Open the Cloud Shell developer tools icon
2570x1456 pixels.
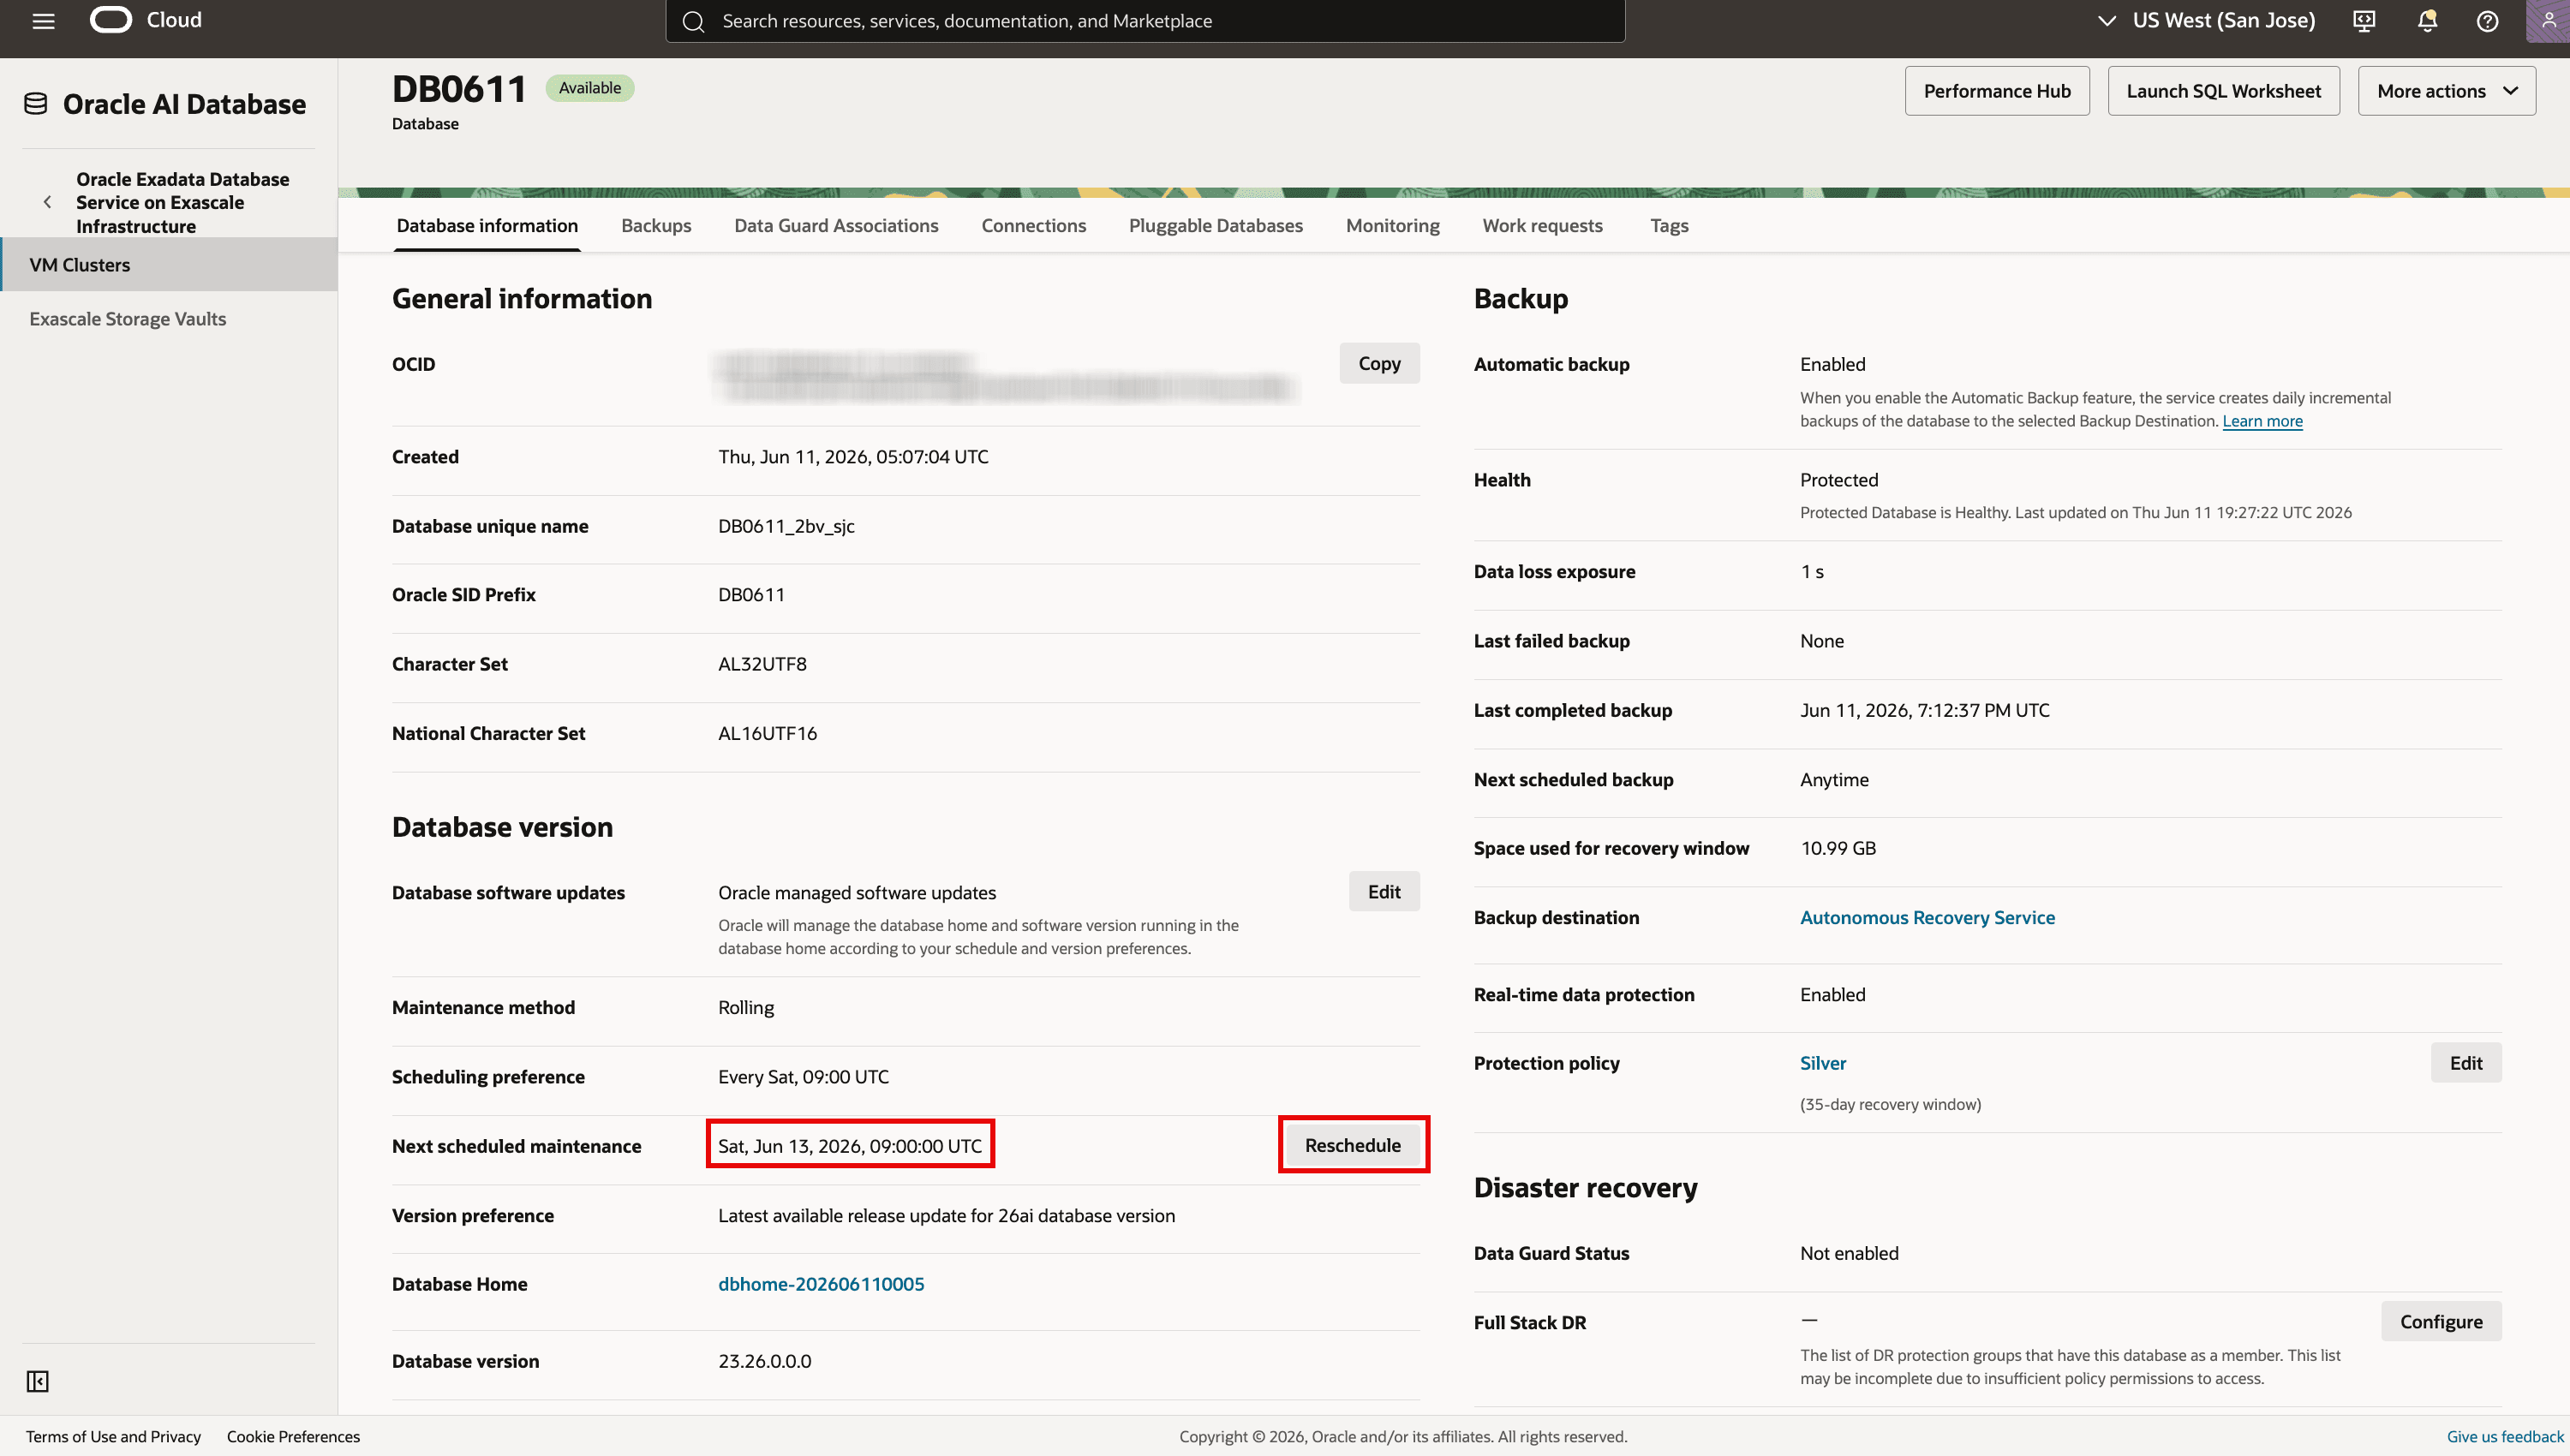(x=2364, y=21)
